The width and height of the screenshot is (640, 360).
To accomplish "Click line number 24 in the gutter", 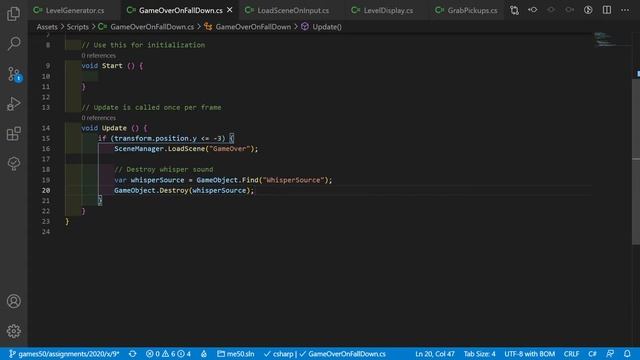I will [x=46, y=232].
